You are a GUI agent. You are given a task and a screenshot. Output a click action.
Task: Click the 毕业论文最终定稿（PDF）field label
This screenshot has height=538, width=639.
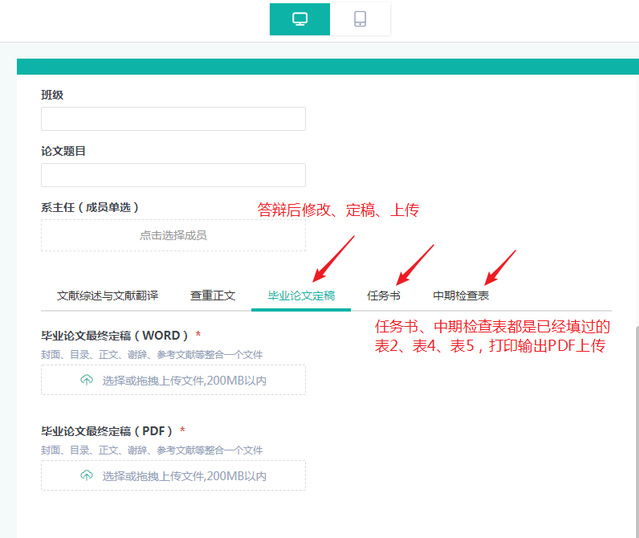[x=107, y=430]
